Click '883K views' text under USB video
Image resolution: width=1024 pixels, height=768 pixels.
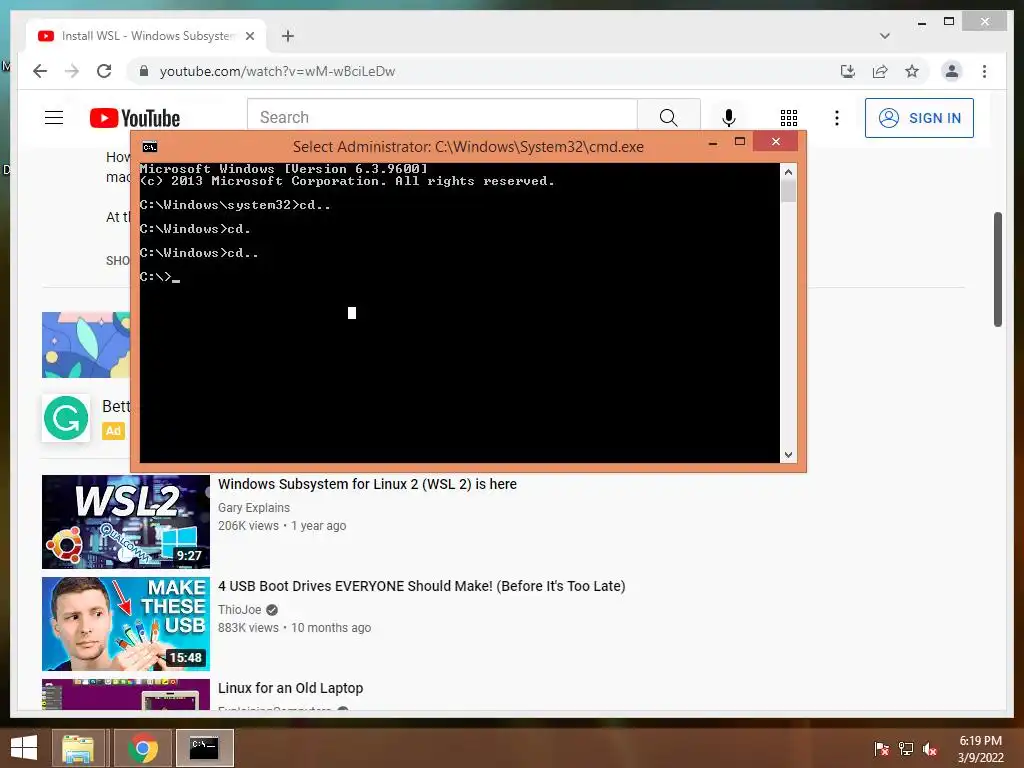248,628
